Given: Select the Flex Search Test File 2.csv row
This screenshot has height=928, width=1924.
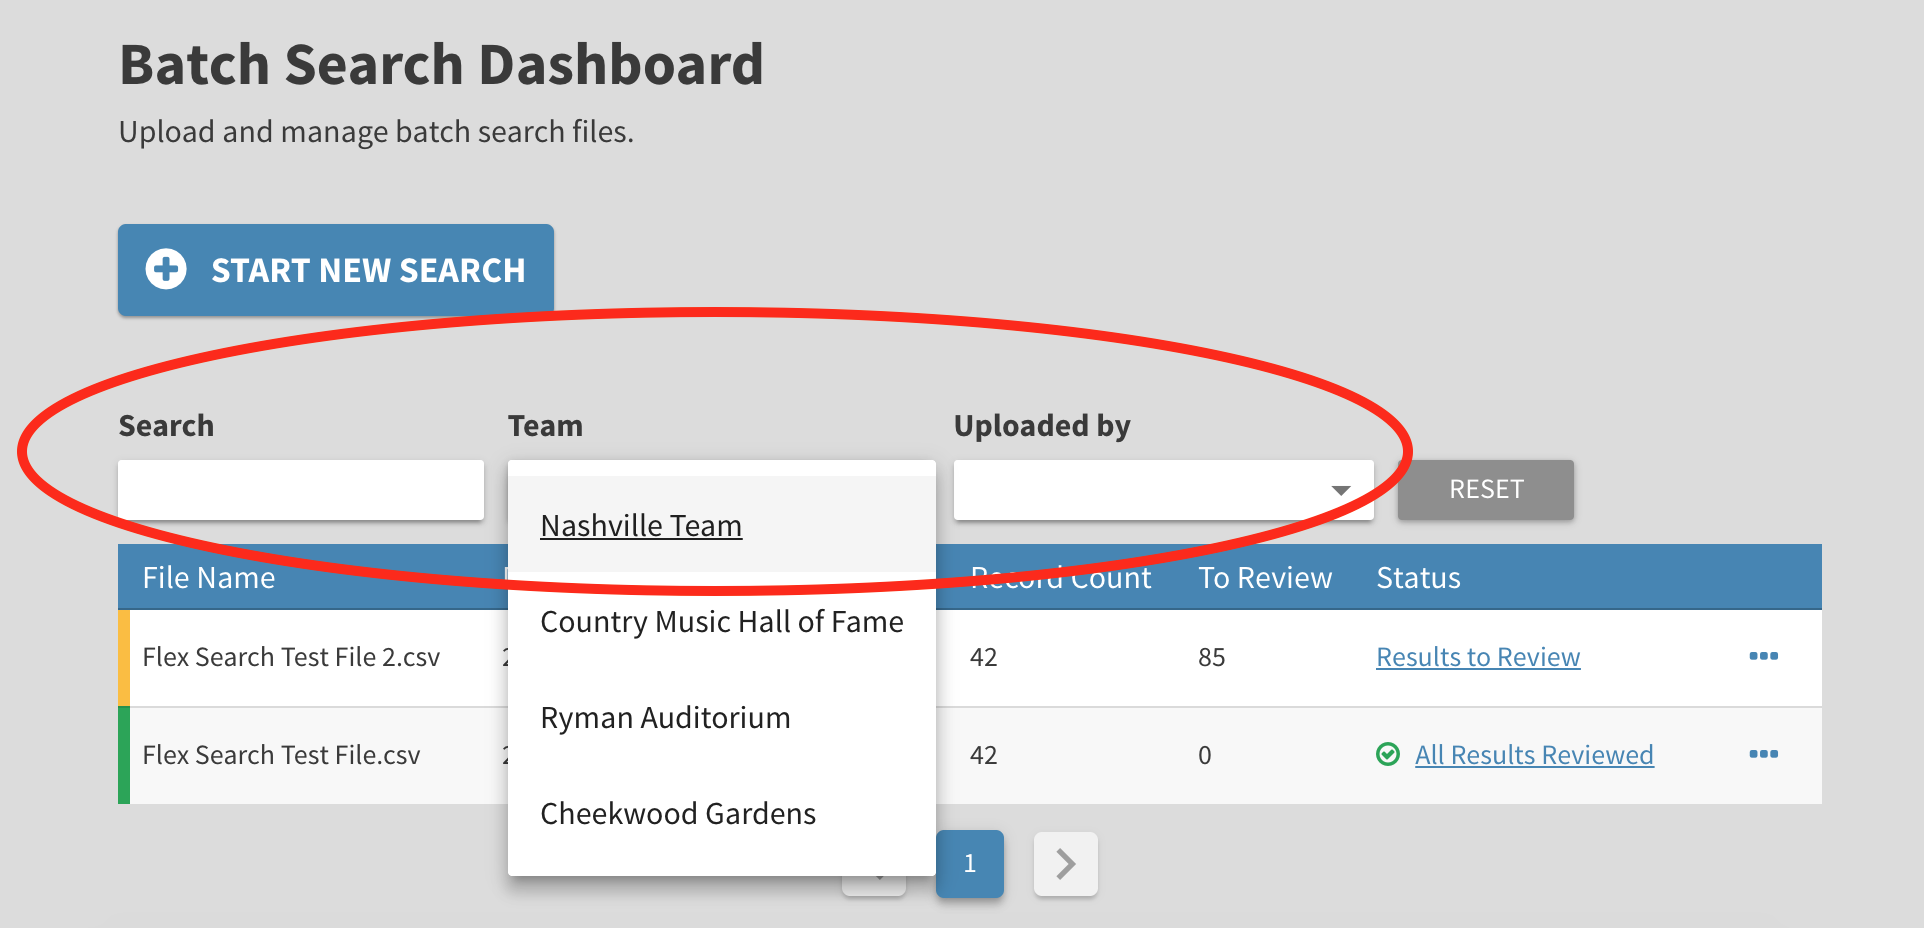Looking at the screenshot, I should (x=291, y=657).
